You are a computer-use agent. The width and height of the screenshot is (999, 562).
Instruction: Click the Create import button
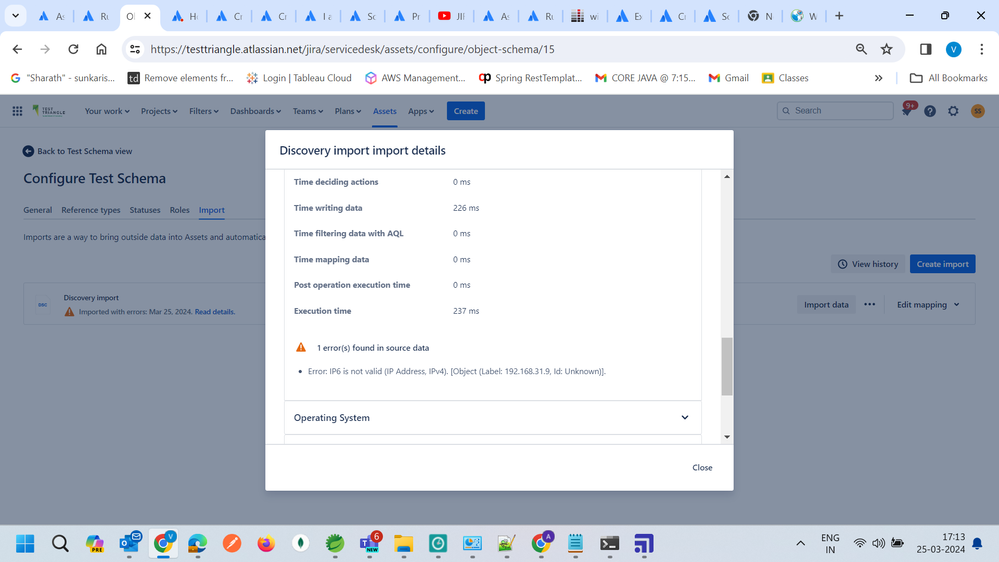click(x=942, y=264)
